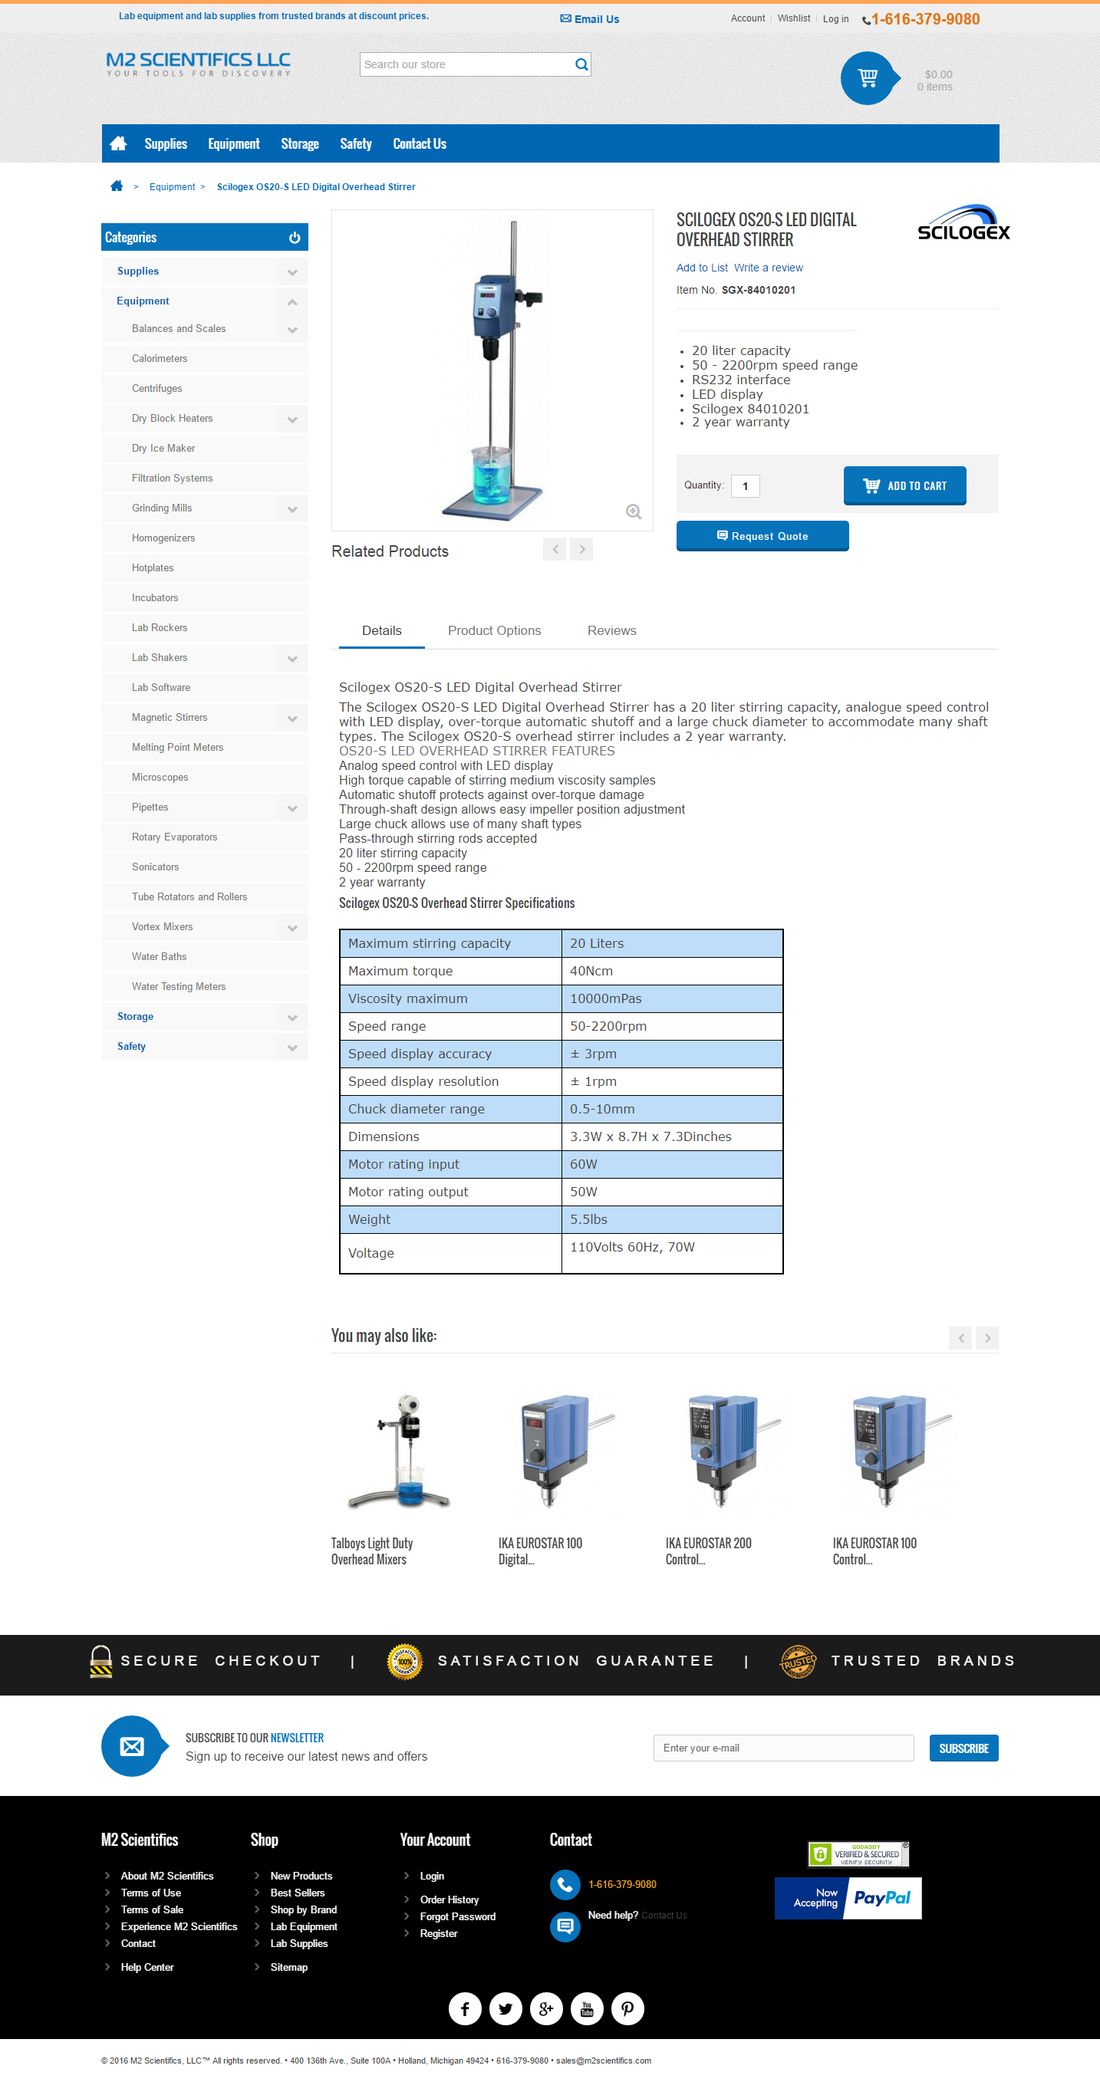This screenshot has width=1100, height=2082.
Task: Zoom the product image with magnifier icon
Action: [x=633, y=512]
